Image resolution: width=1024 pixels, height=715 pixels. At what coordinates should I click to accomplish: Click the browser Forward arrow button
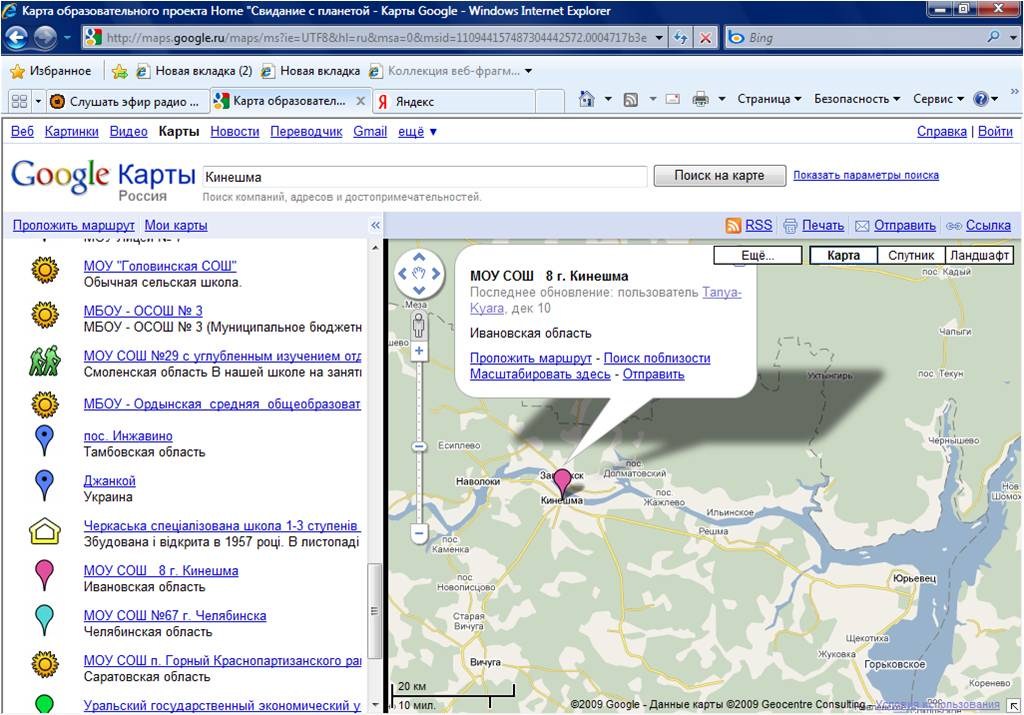(x=46, y=38)
